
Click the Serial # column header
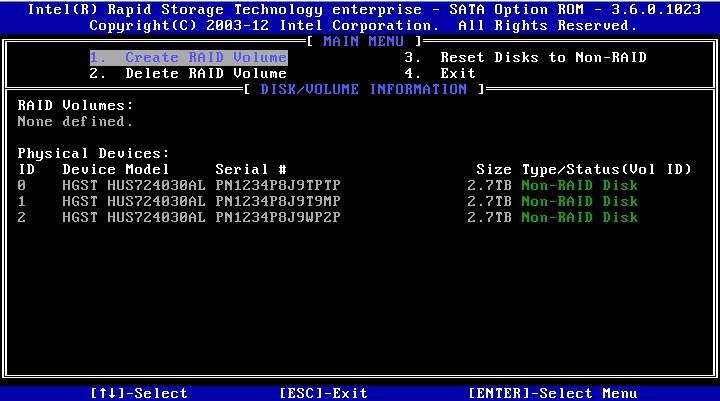251,169
